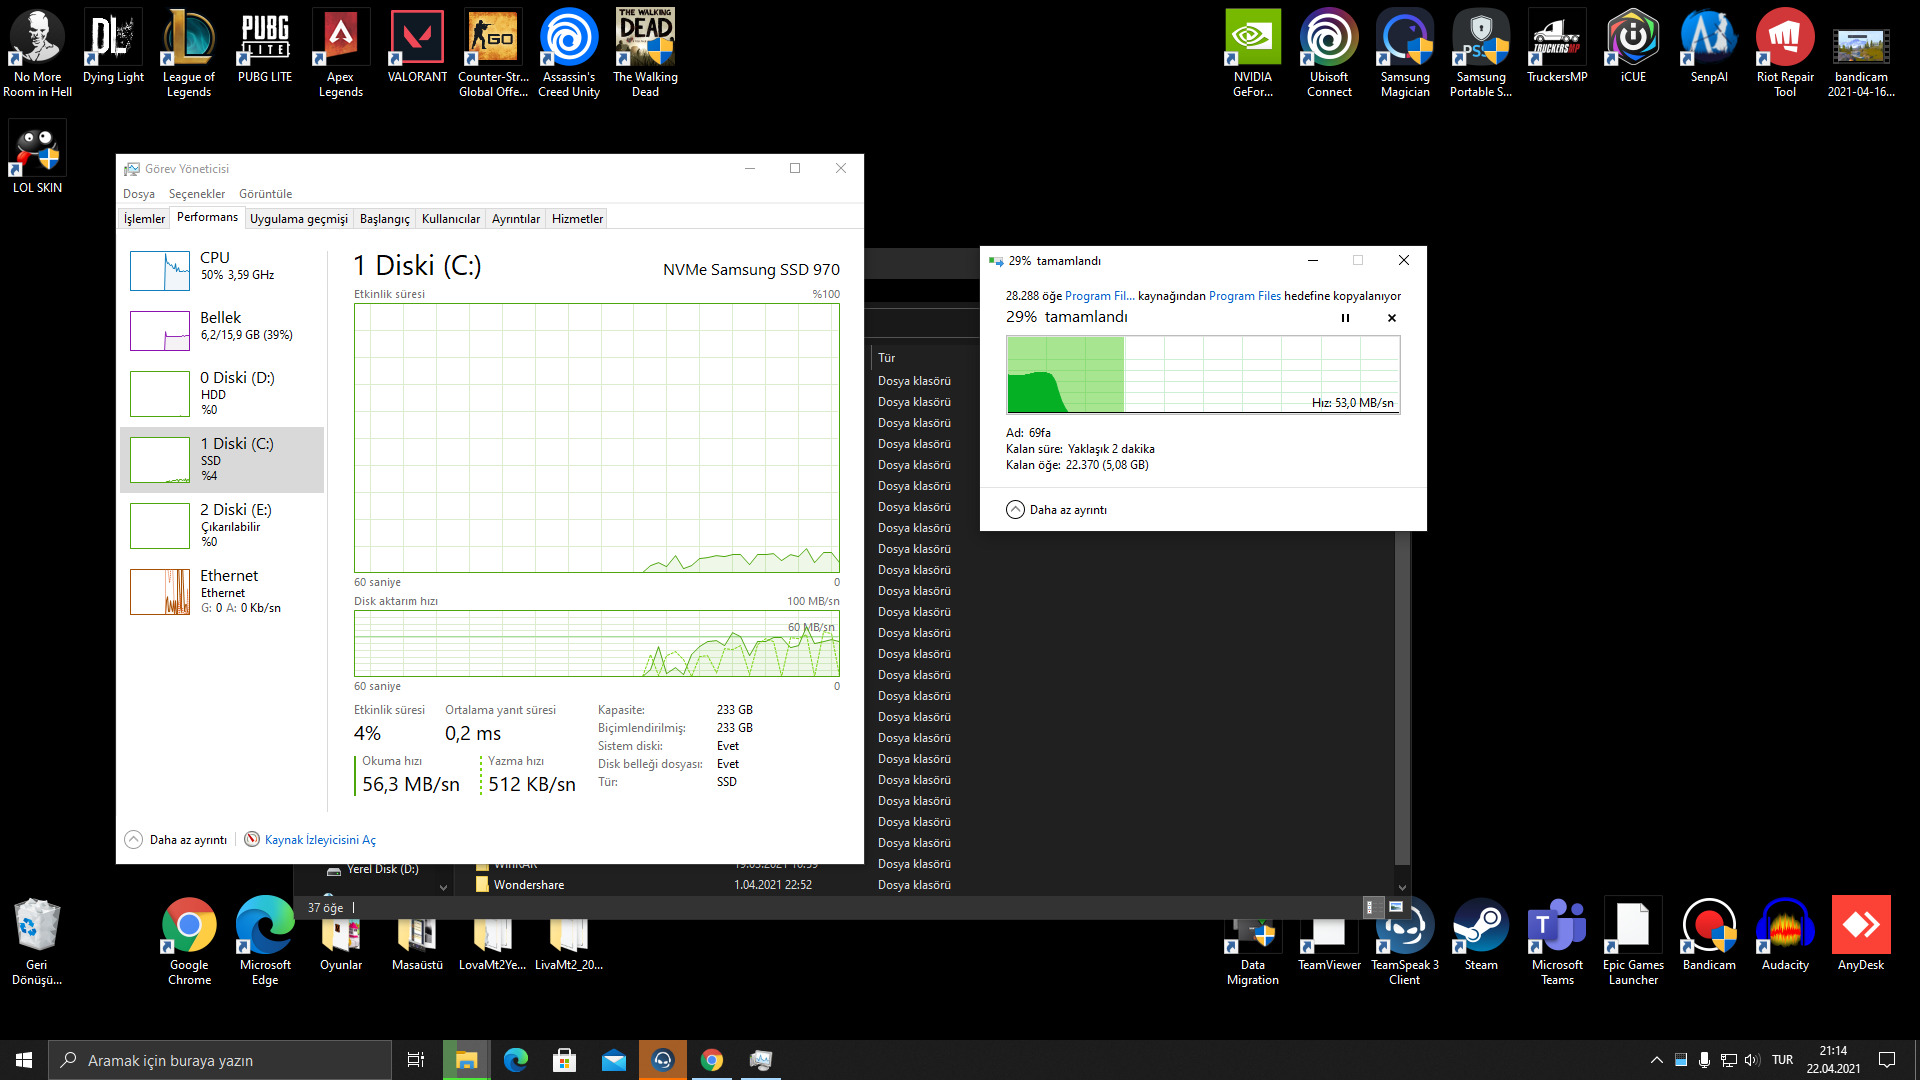Expand Explorer navigation pane down arrow
The width and height of the screenshot is (1920, 1080).
(443, 887)
